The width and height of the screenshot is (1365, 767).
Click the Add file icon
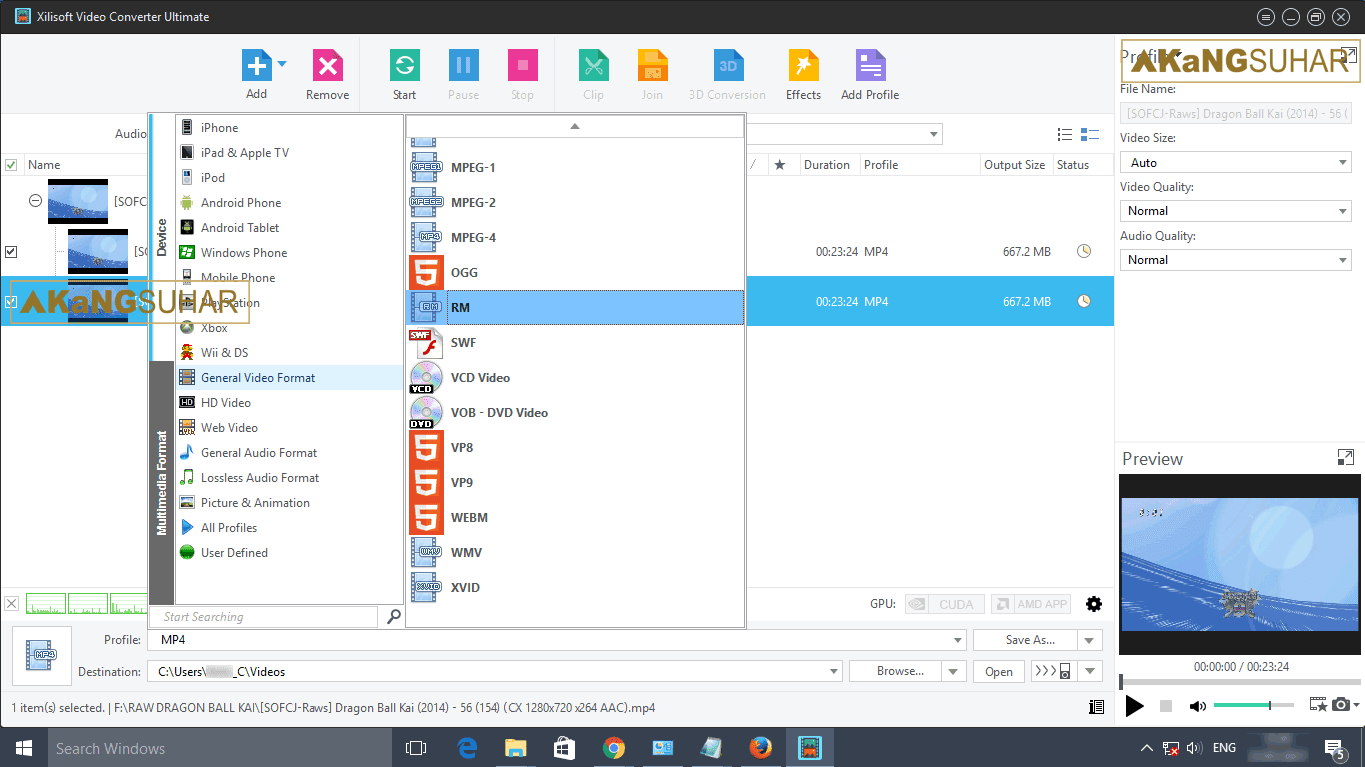tap(257, 66)
